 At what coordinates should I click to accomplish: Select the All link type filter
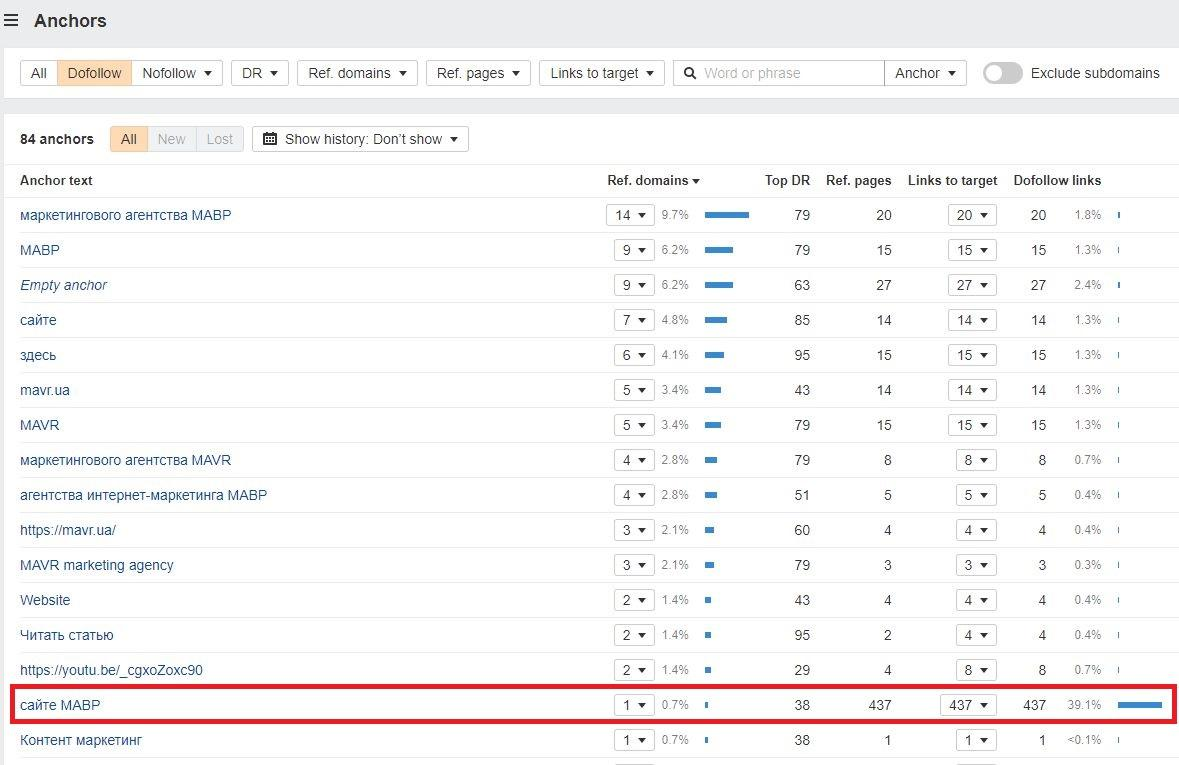point(38,73)
